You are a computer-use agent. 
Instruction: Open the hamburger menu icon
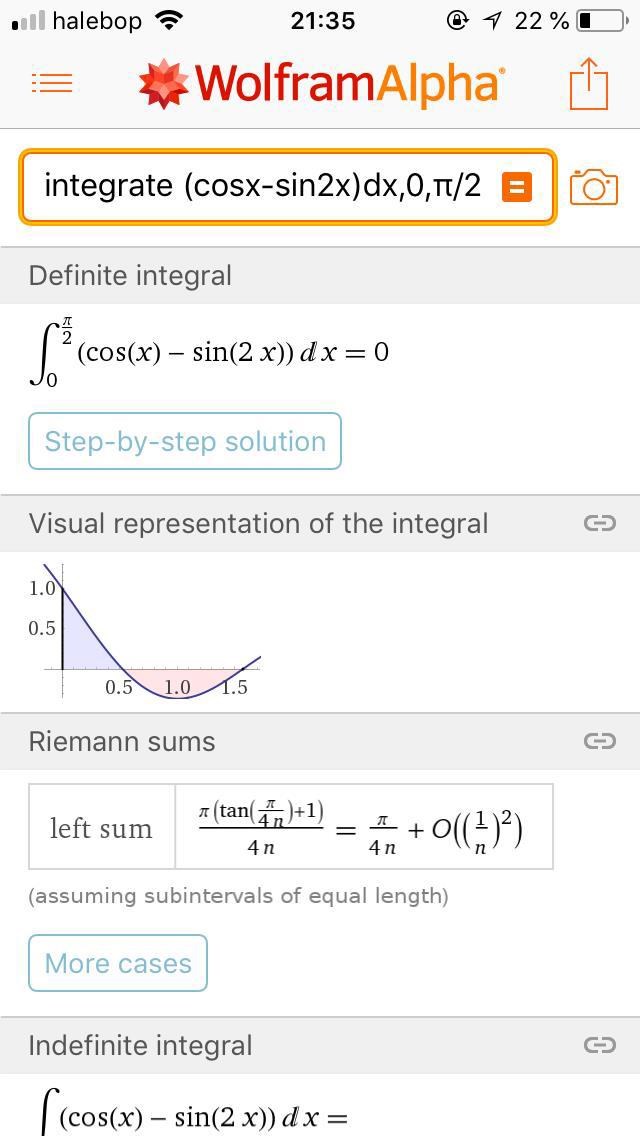tap(52, 83)
